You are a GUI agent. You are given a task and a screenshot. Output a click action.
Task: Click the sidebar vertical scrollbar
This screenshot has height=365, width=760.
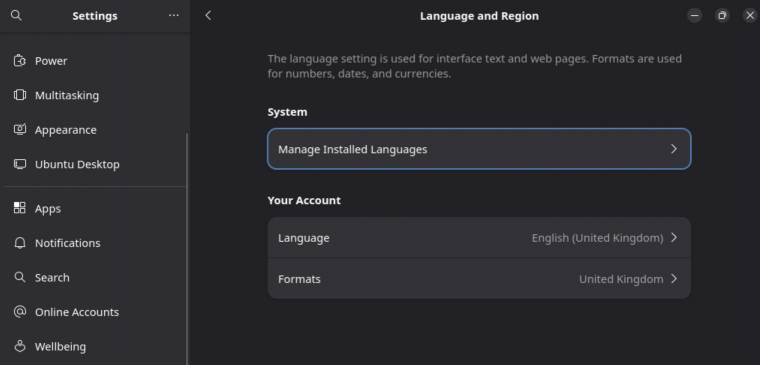tap(187, 249)
